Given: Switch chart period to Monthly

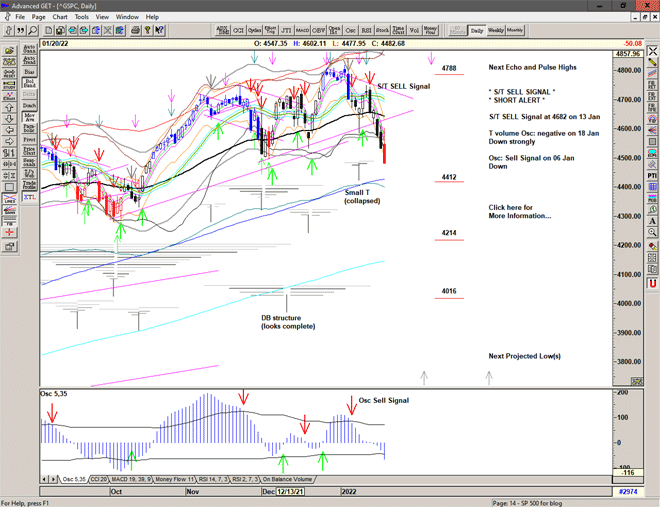Looking at the screenshot, I should [x=515, y=30].
